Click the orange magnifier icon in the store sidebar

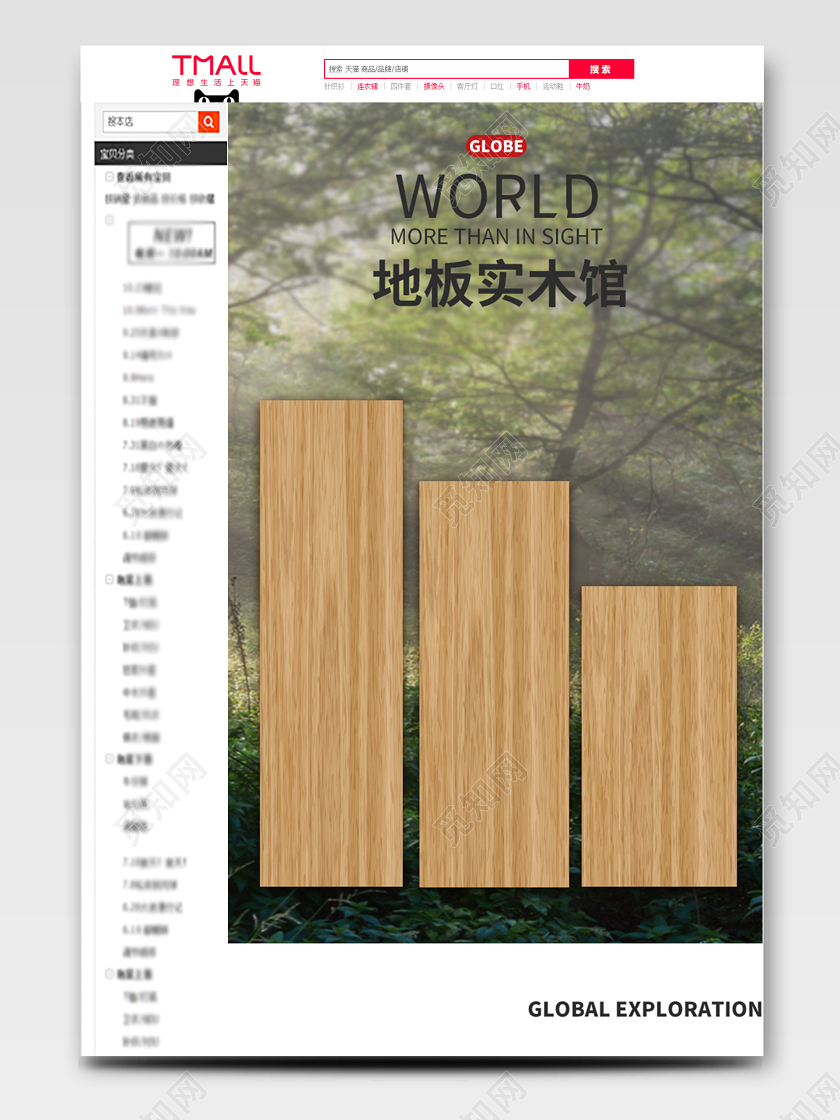pyautogui.click(x=208, y=121)
